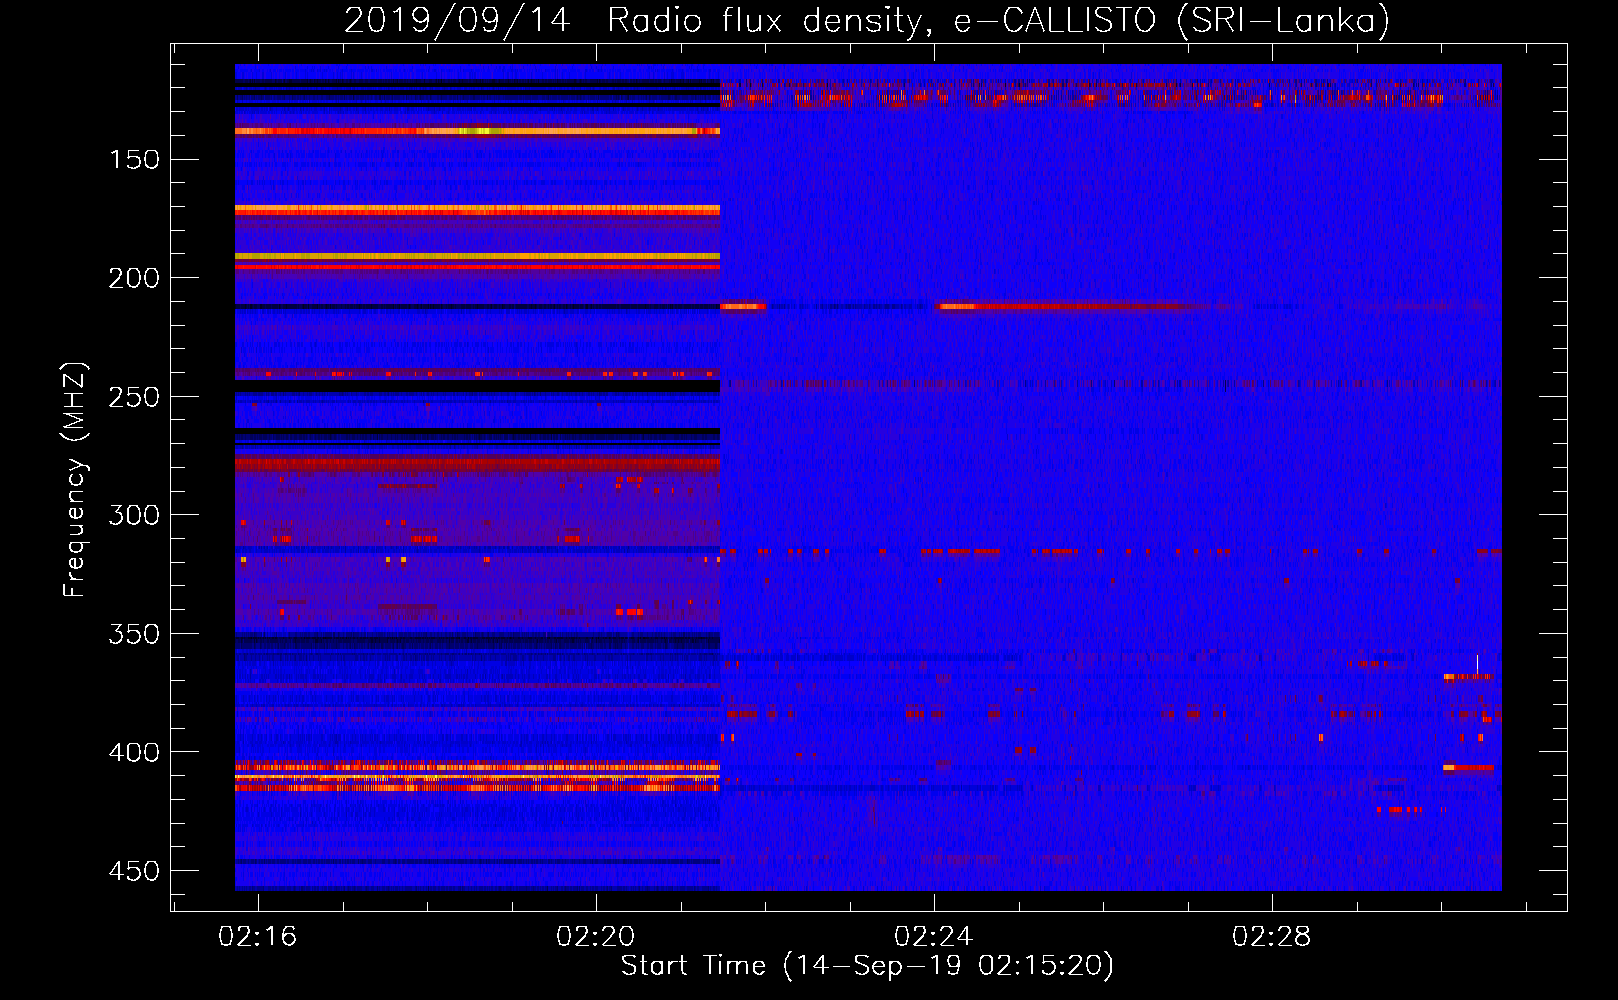Click the 350 frequency tick label
Image resolution: width=1618 pixels, height=1000 pixels.
coord(134,634)
